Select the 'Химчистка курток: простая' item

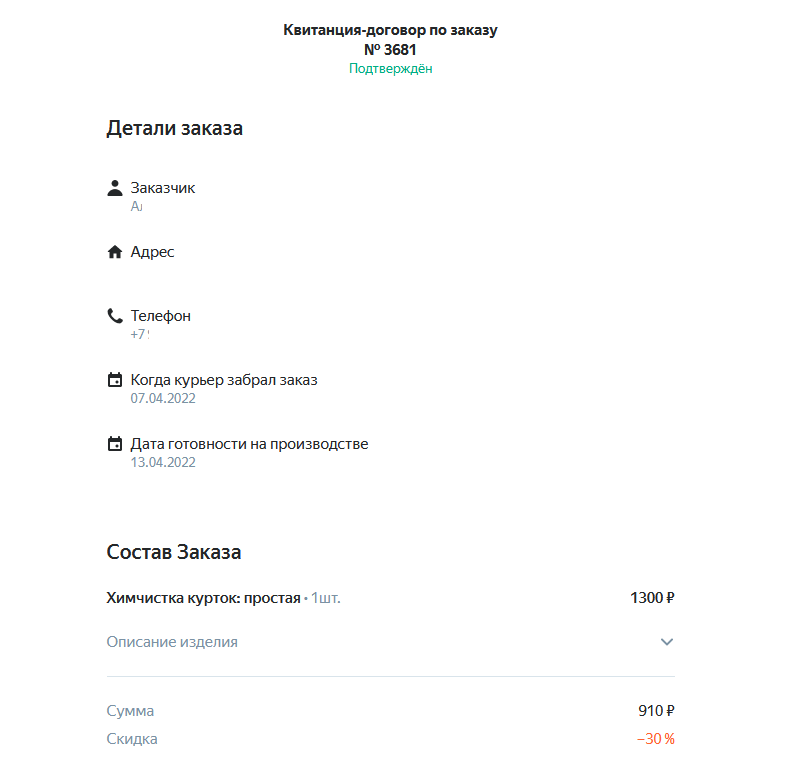tap(203, 598)
